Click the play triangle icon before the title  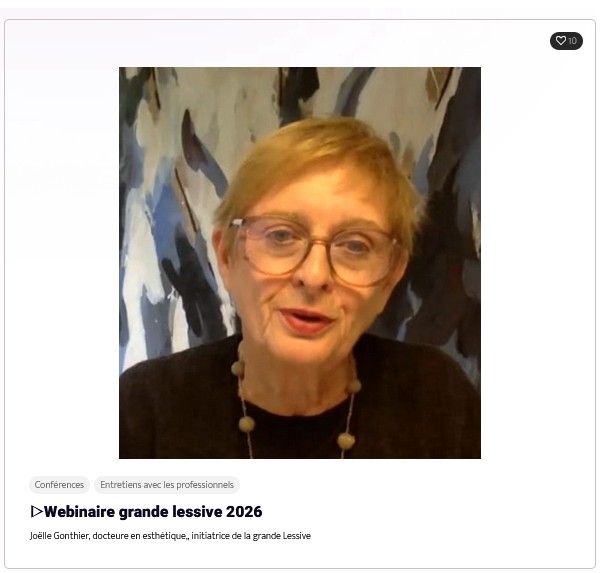point(37,512)
